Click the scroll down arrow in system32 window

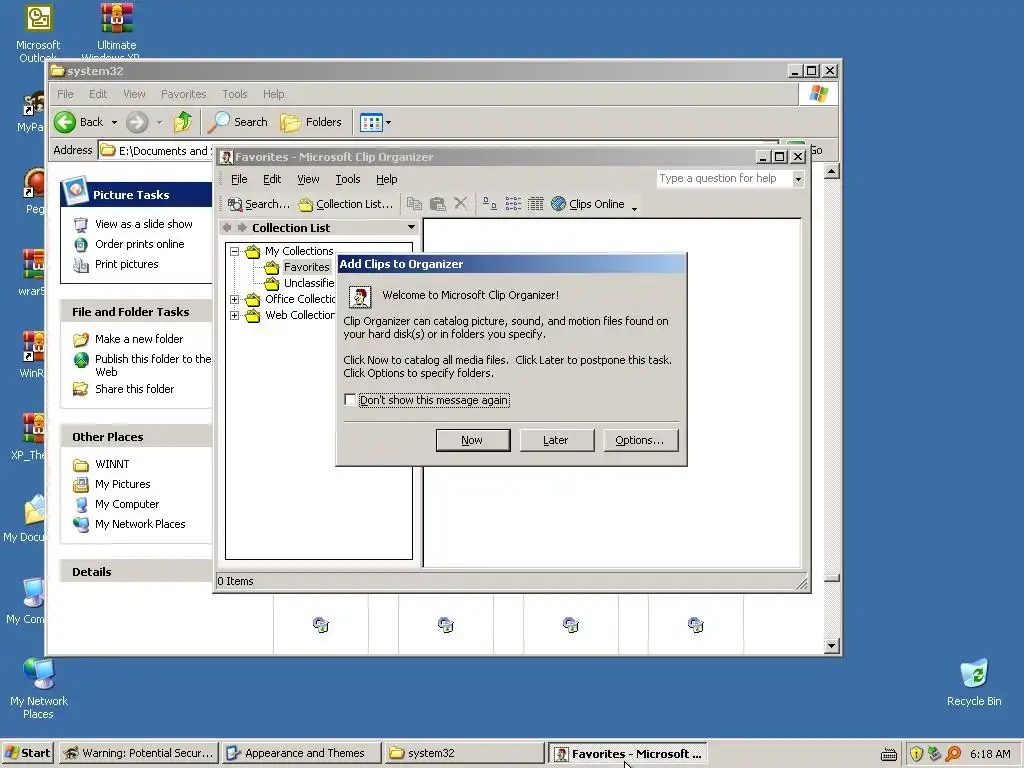click(x=831, y=646)
